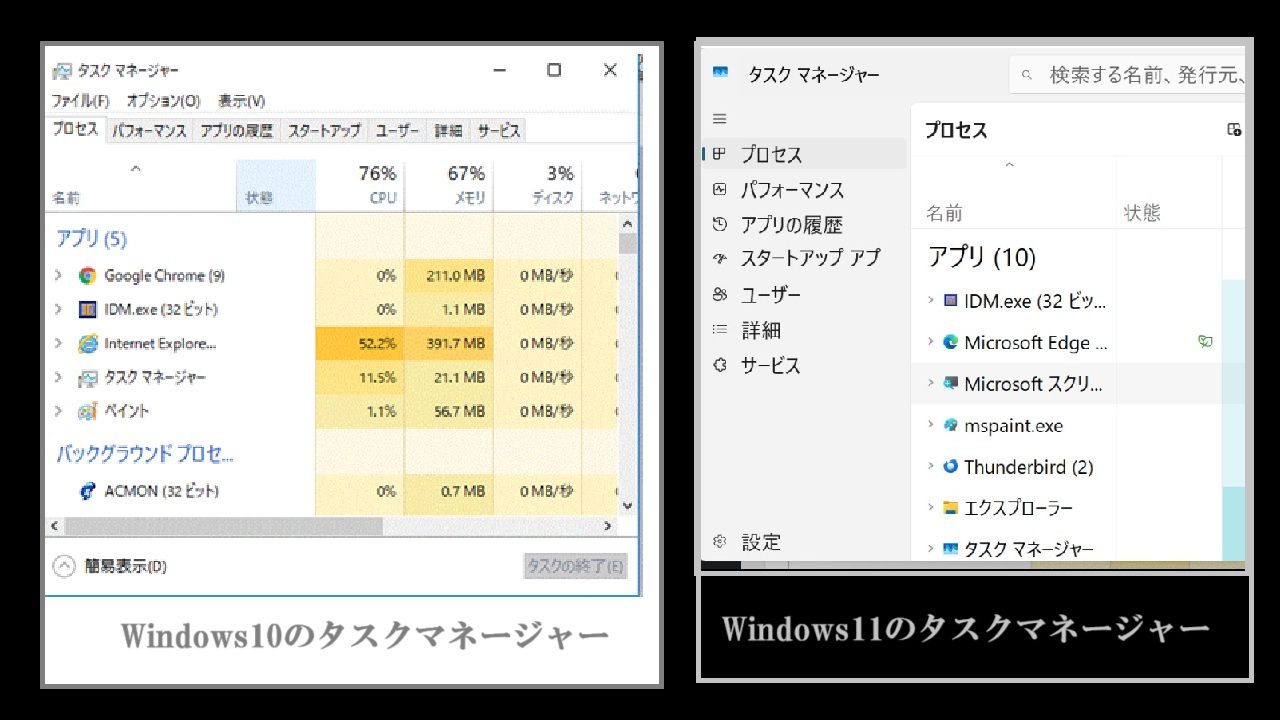
Task: Click the 詳細 list sidebar icon
Action: click(719, 329)
